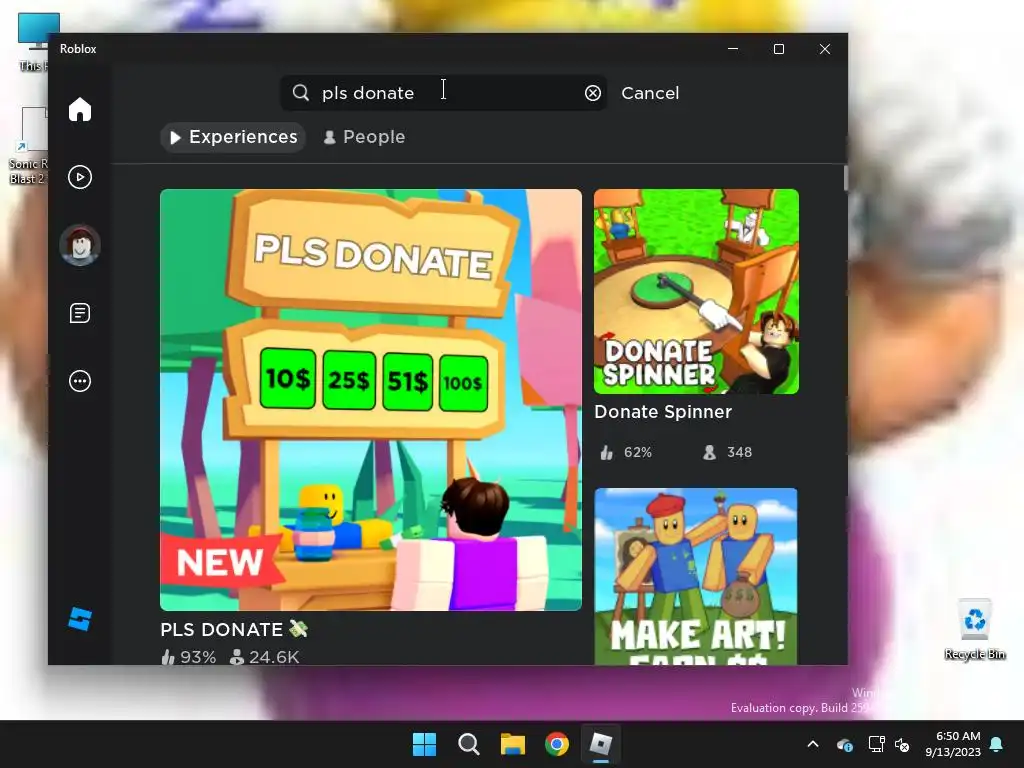Image resolution: width=1024 pixels, height=768 pixels.
Task: Click Roblox icon on taskbar
Action: pyautogui.click(x=600, y=744)
